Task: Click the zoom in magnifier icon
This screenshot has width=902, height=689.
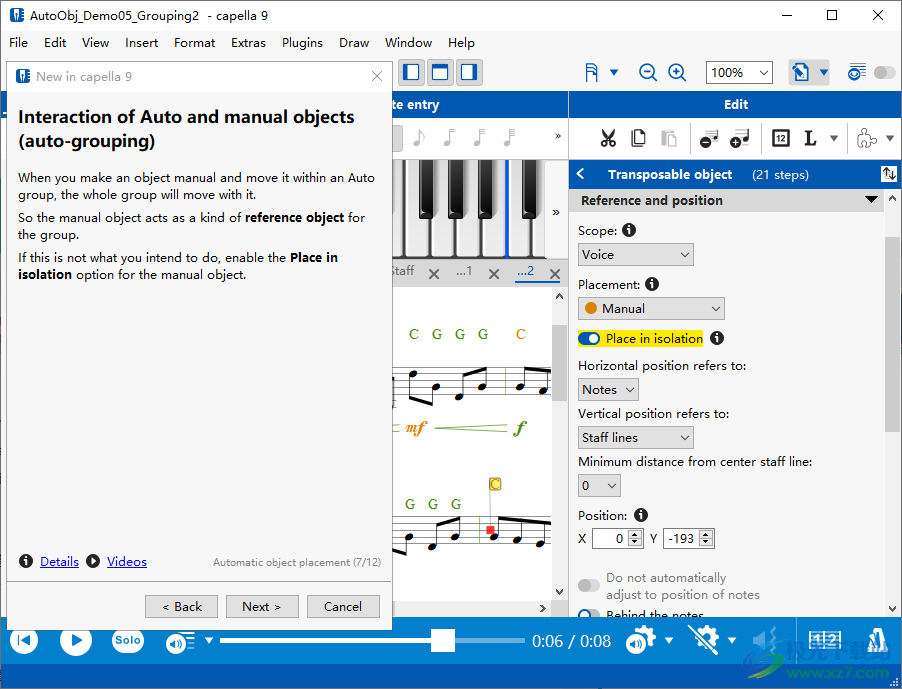Action: [677, 72]
